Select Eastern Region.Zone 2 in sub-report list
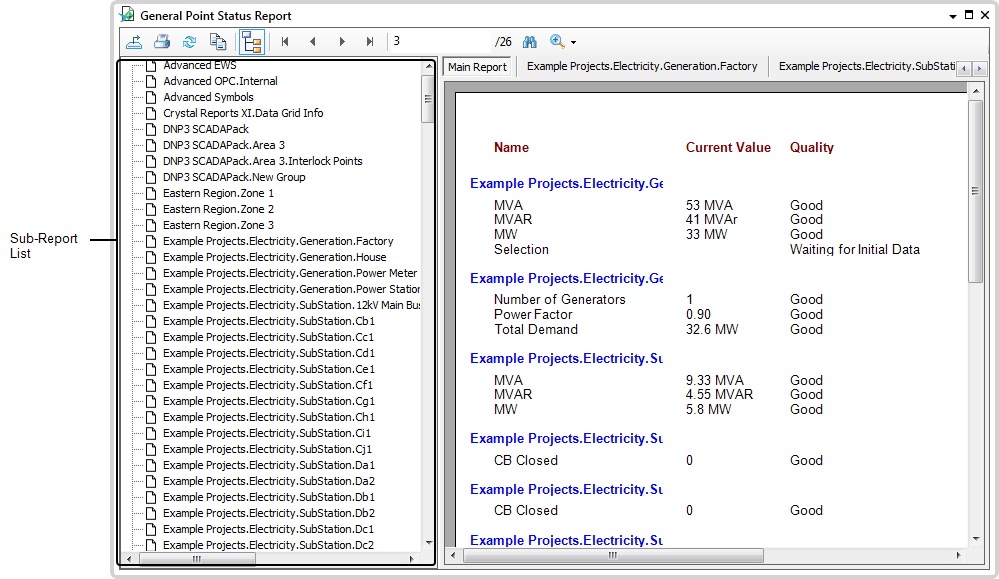The height and width of the screenshot is (579, 999). coord(218,209)
